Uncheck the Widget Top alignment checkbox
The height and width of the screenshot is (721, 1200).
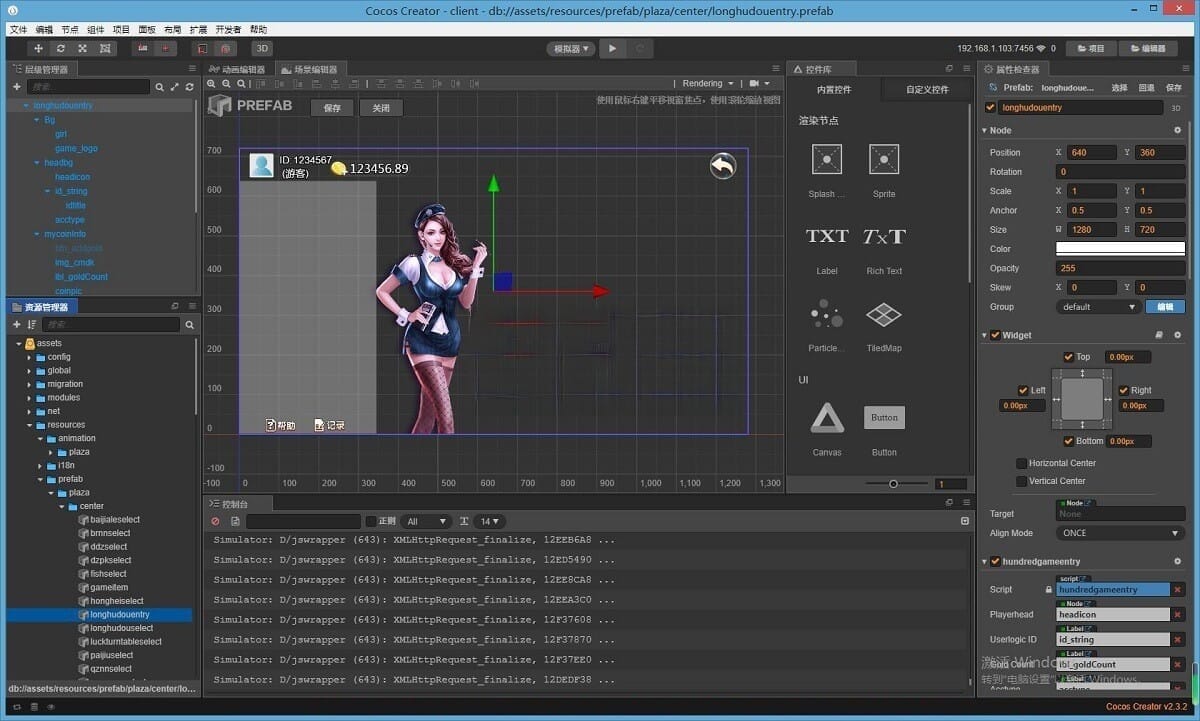pos(1069,357)
